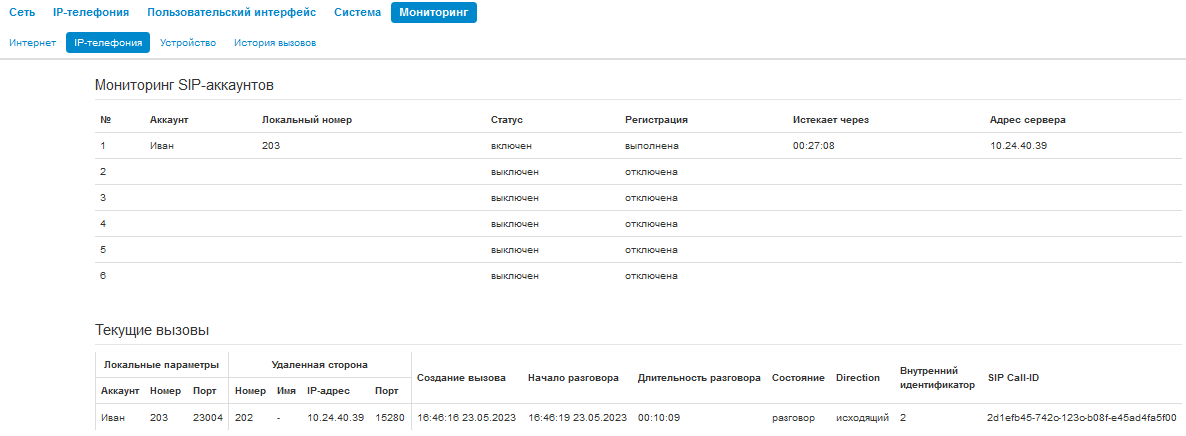Image resolution: width=1186 pixels, height=436 pixels.
Task: Switch to IP-телефония main menu tab
Action: pyautogui.click(x=91, y=13)
